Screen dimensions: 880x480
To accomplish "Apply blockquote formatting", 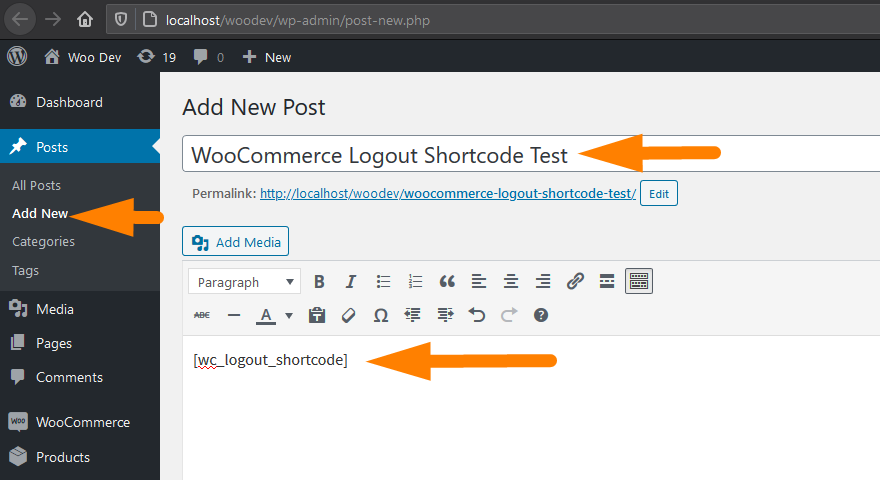I will tap(447, 281).
